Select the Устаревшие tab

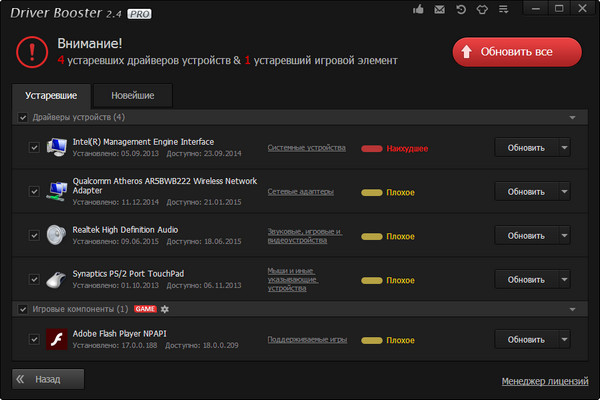(51, 96)
